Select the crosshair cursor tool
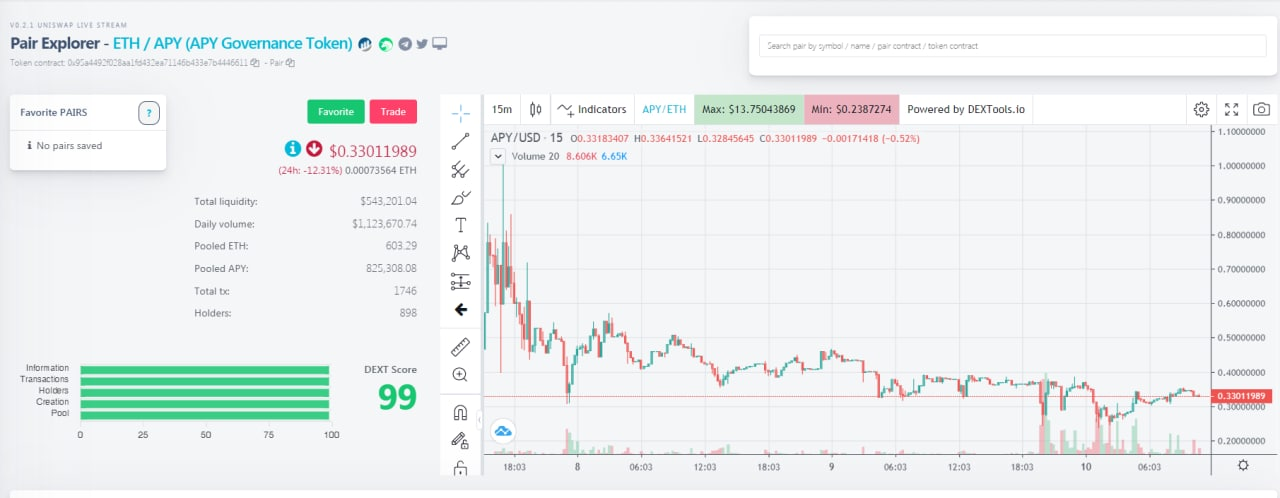Screen dimensions: 1280x498 461,111
